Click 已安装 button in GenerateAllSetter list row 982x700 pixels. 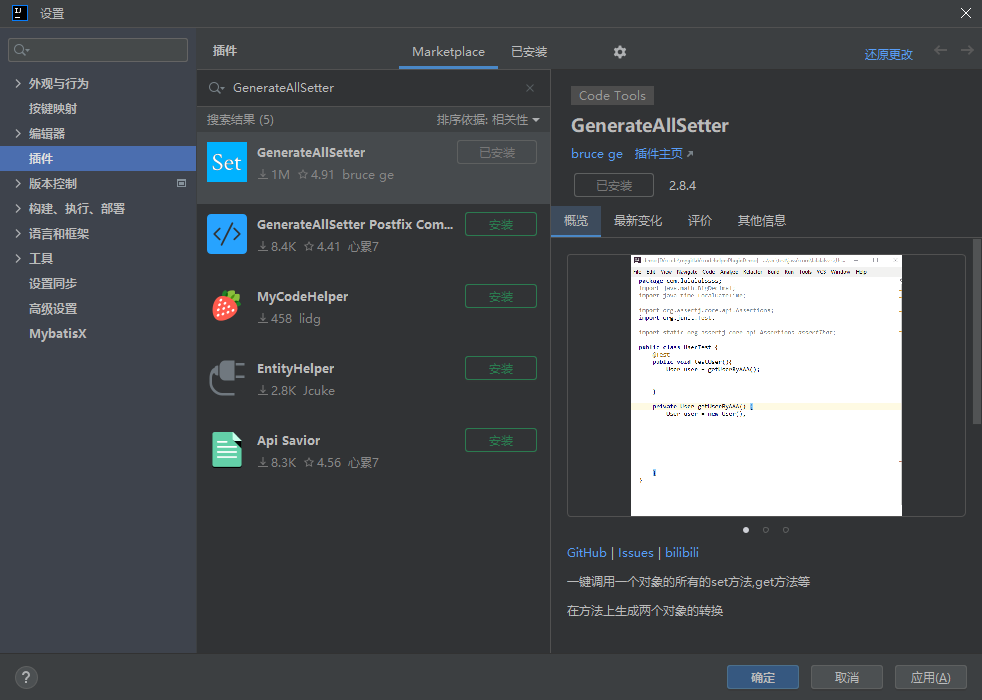click(x=497, y=152)
